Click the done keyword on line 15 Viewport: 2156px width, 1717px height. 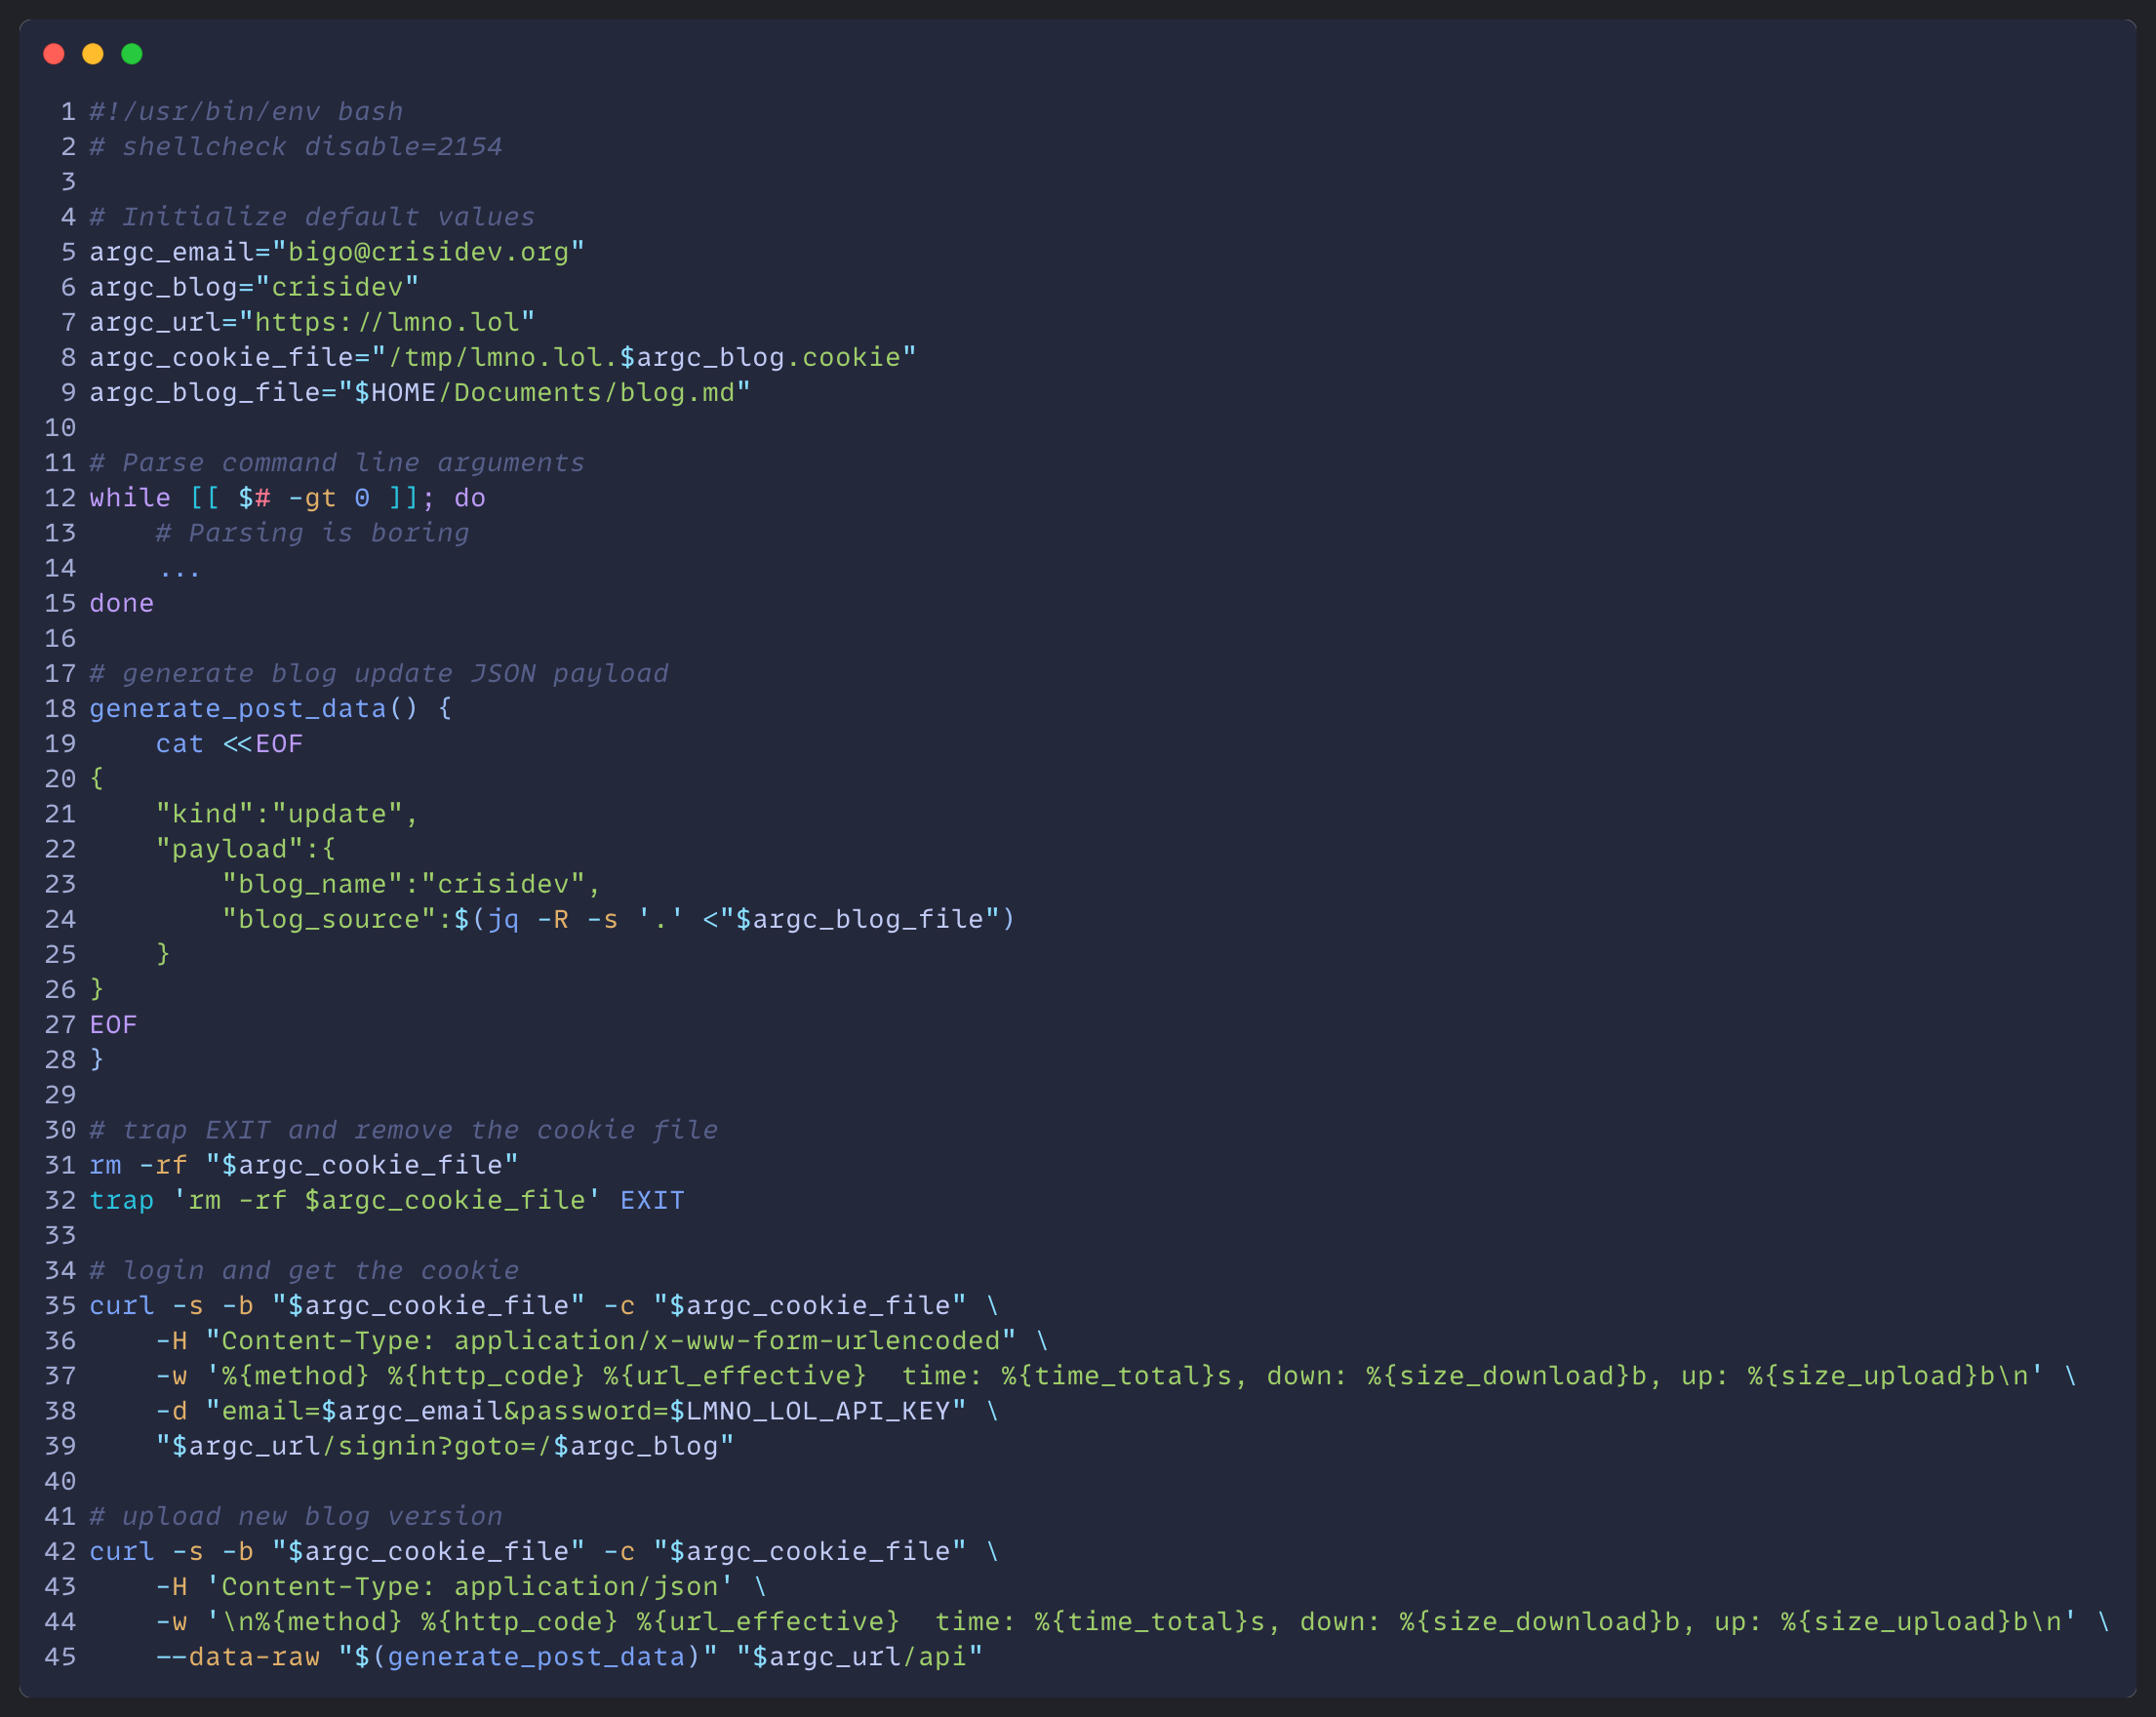[121, 603]
